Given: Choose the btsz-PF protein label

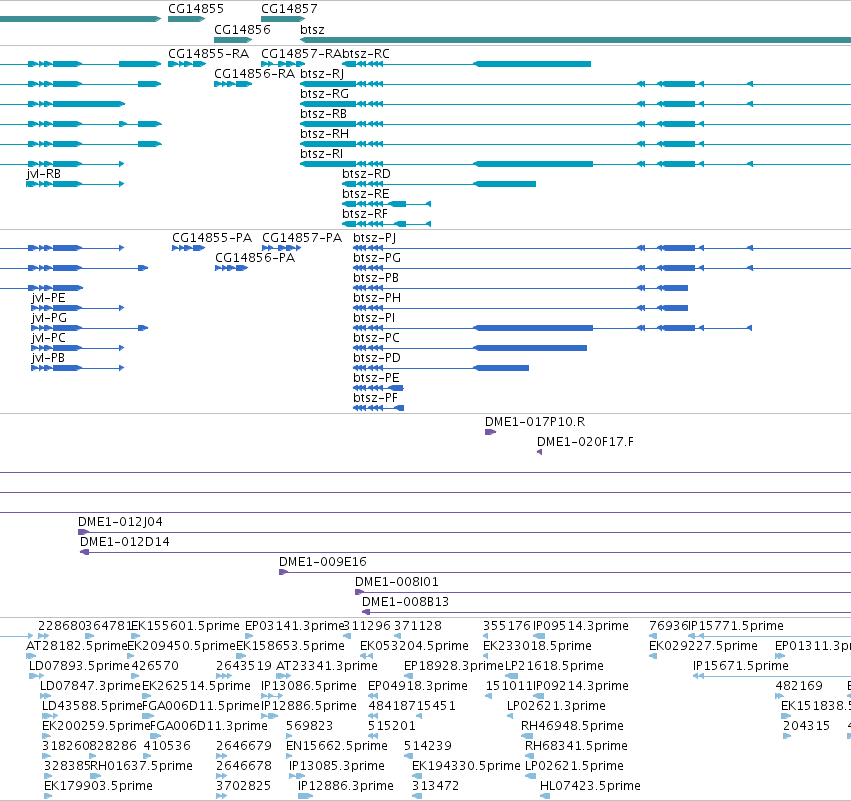Looking at the screenshot, I should click(x=376, y=399).
